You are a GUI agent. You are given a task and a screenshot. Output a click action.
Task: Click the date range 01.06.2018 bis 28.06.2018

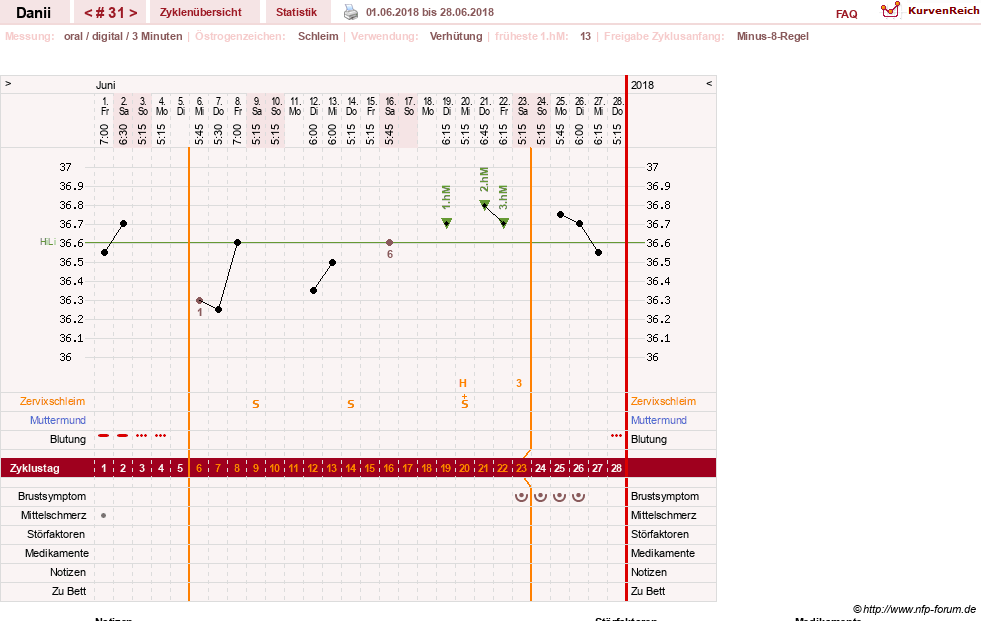[x=430, y=13]
